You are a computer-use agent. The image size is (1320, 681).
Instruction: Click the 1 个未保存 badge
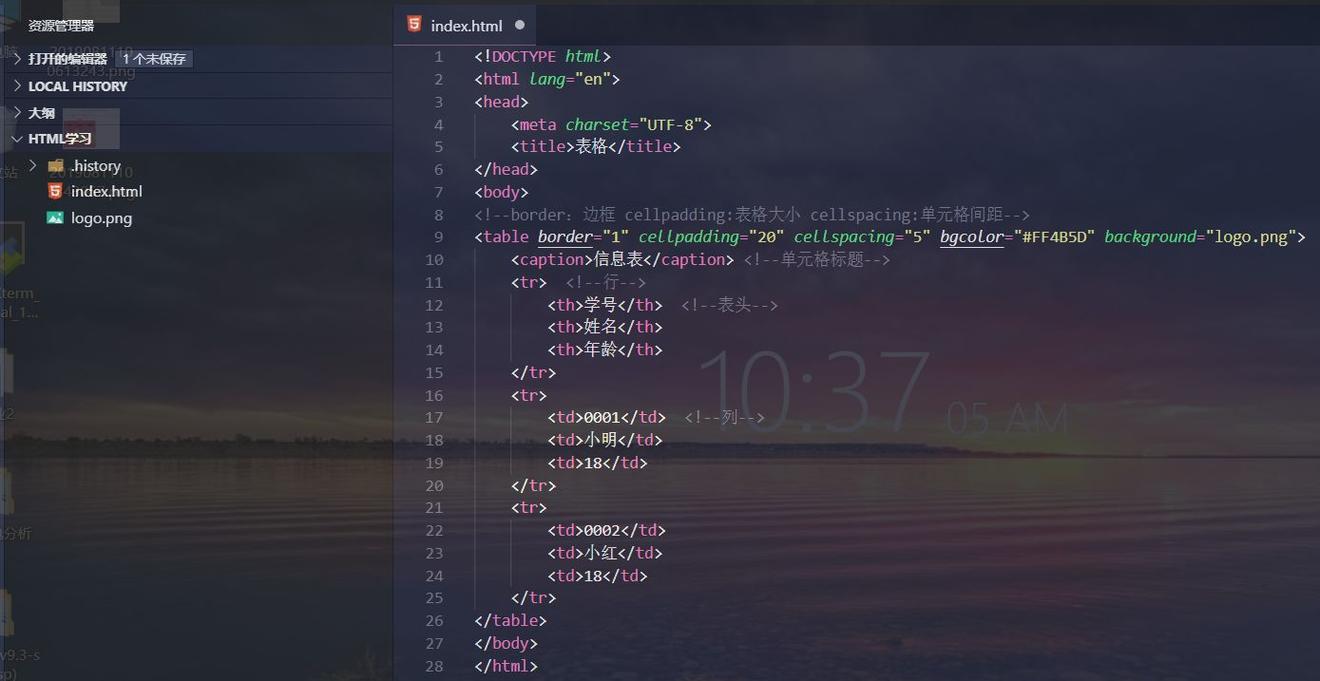click(154, 59)
